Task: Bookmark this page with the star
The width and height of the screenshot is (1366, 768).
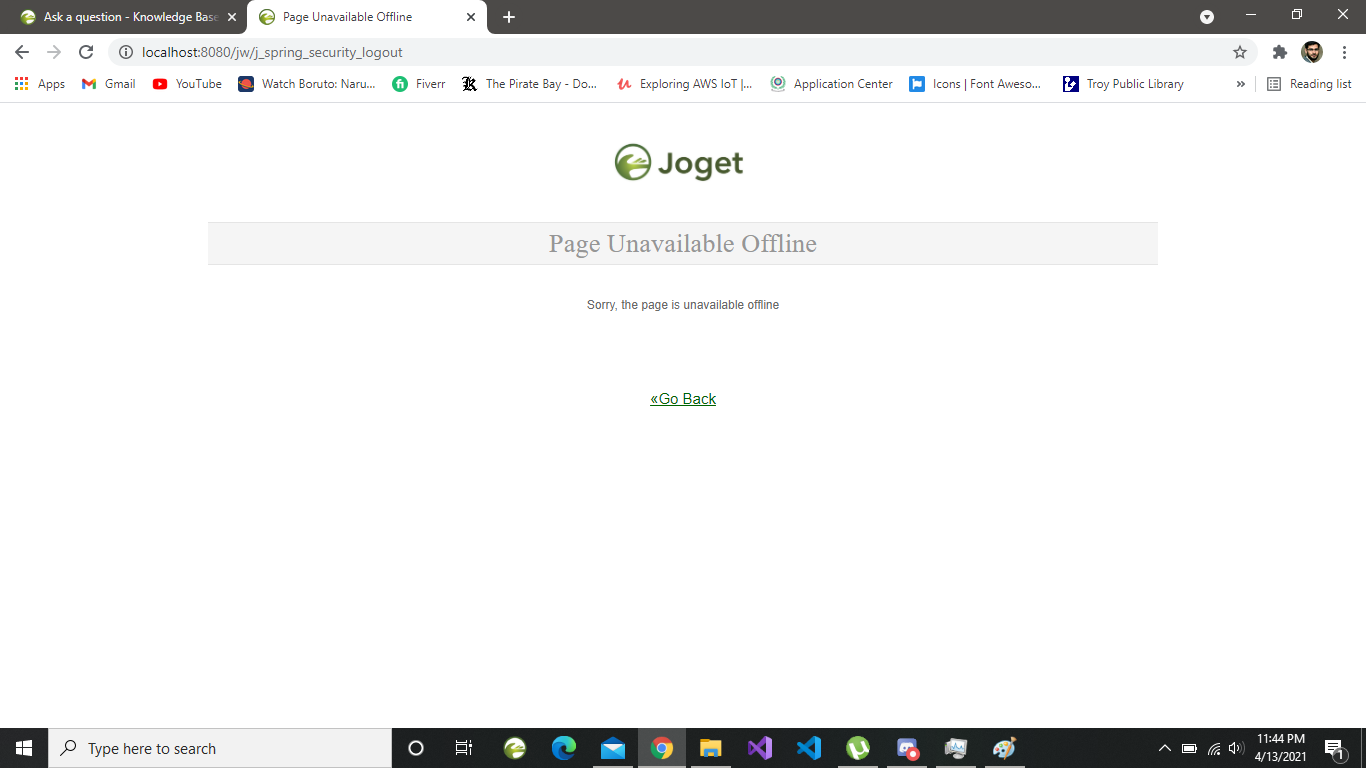Action: tap(1240, 52)
